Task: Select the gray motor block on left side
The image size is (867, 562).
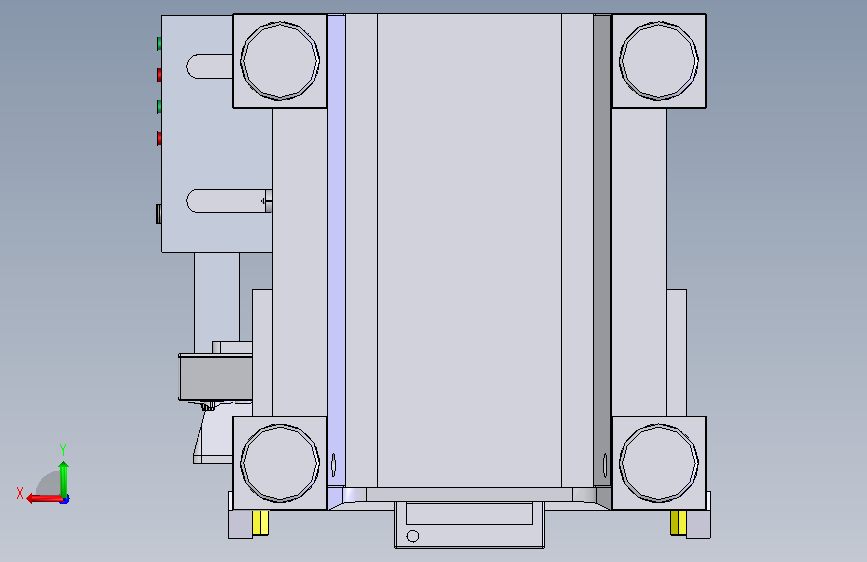Action: coord(216,378)
